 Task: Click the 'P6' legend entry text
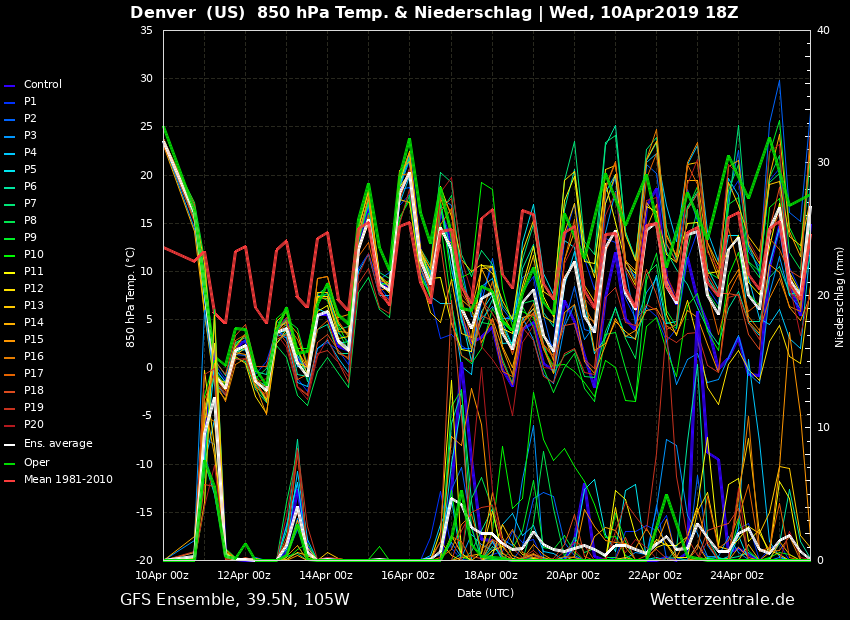(30, 186)
